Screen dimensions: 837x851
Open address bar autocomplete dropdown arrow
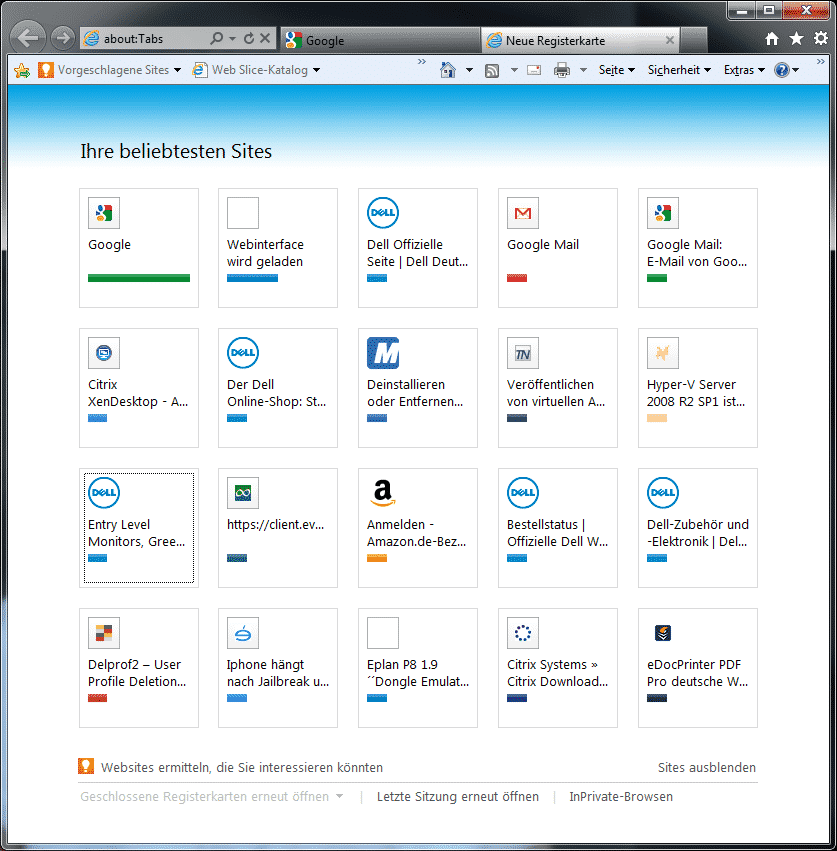tap(232, 39)
